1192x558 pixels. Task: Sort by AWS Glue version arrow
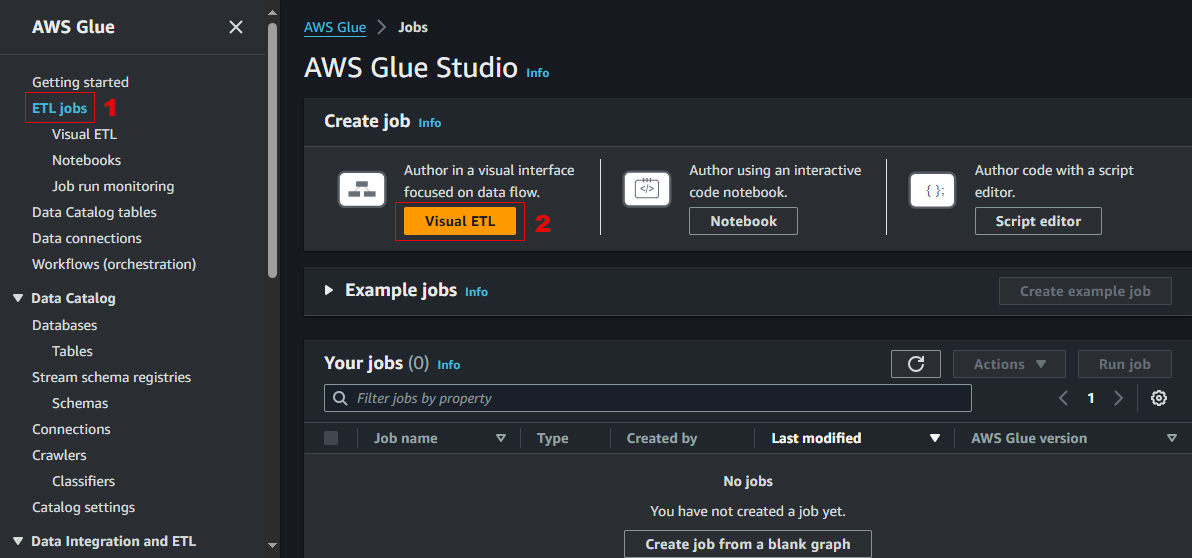point(1171,438)
